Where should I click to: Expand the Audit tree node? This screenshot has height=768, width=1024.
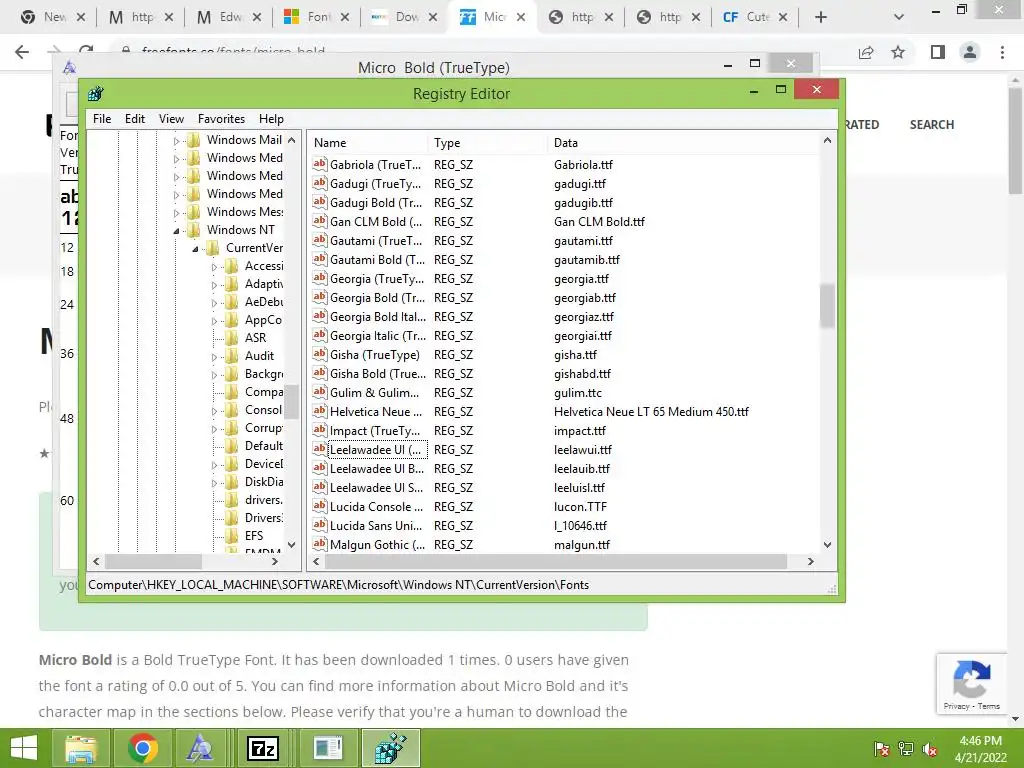point(214,357)
